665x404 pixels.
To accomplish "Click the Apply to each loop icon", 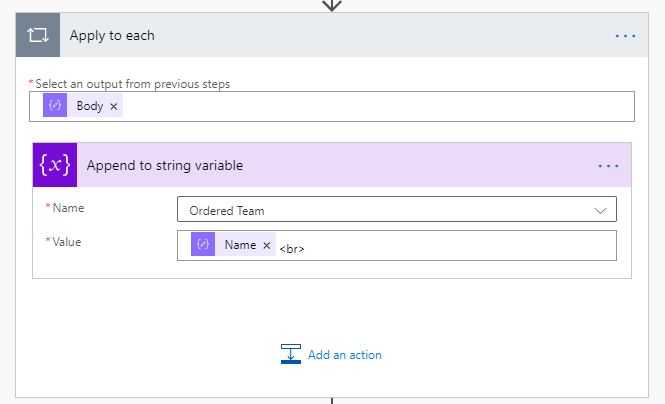I will click(x=39, y=35).
